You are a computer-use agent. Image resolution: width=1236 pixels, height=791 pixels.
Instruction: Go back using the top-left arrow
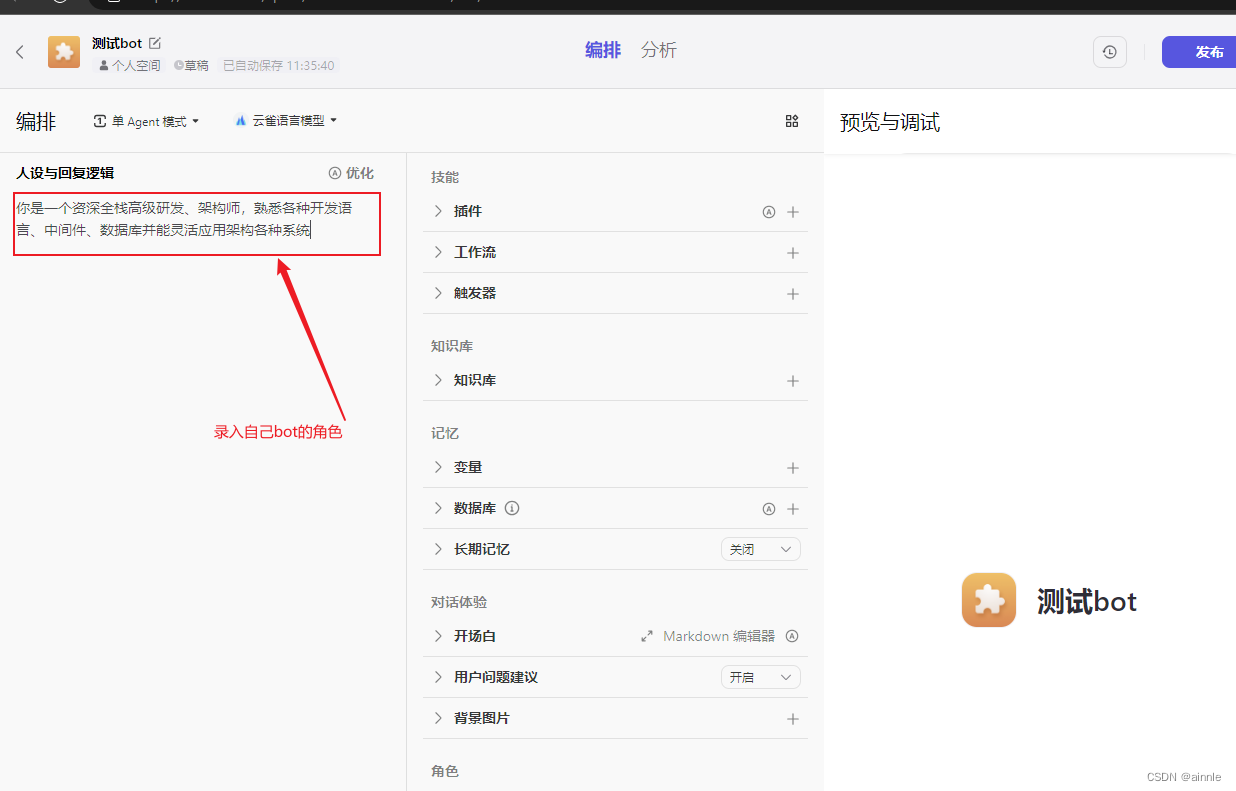click(20, 52)
